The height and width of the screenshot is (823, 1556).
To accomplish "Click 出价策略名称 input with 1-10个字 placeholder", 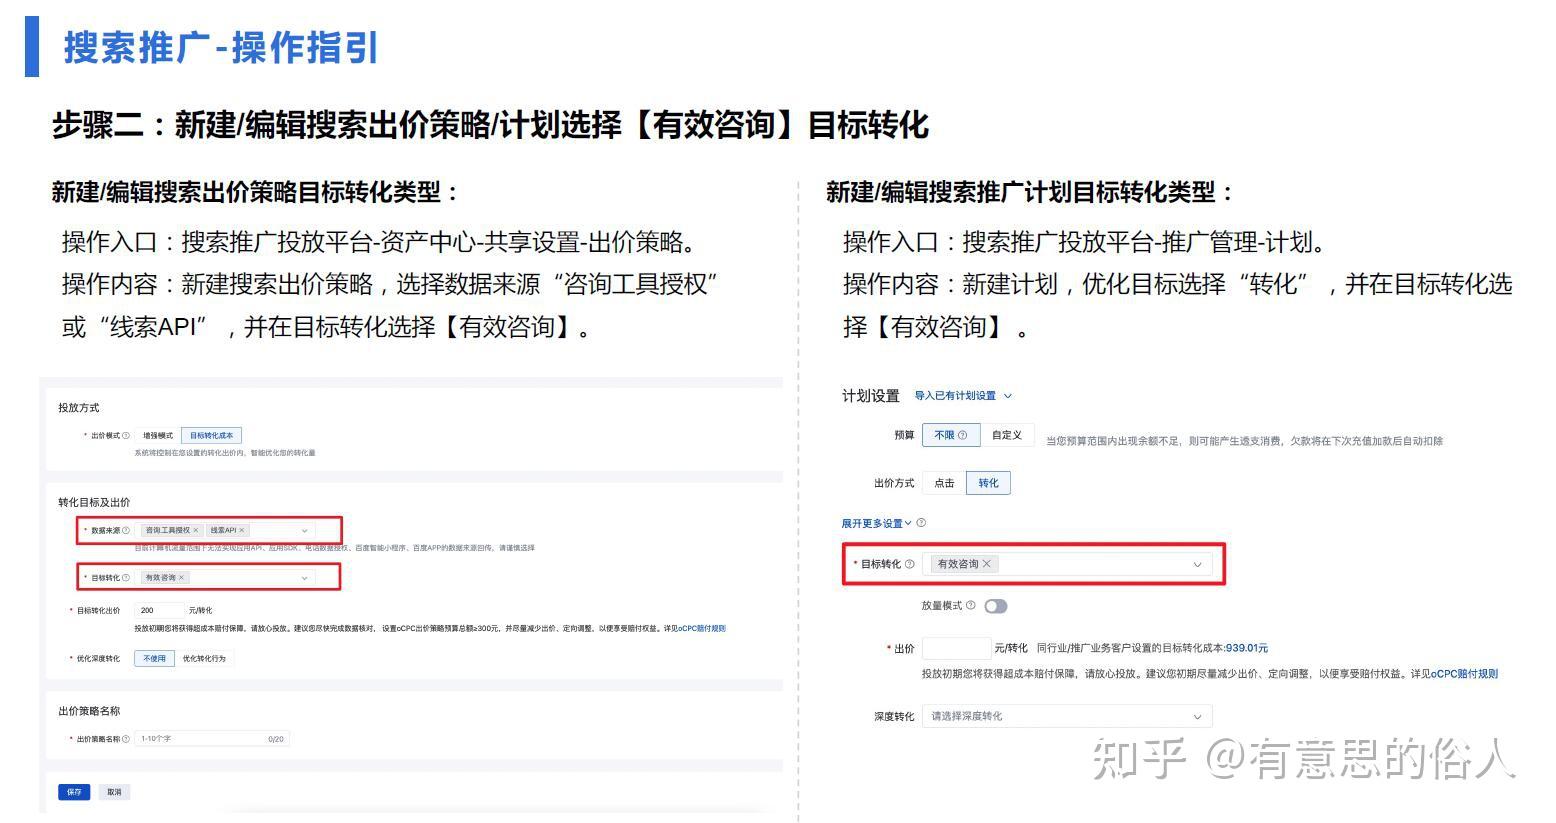I will click(x=211, y=739).
